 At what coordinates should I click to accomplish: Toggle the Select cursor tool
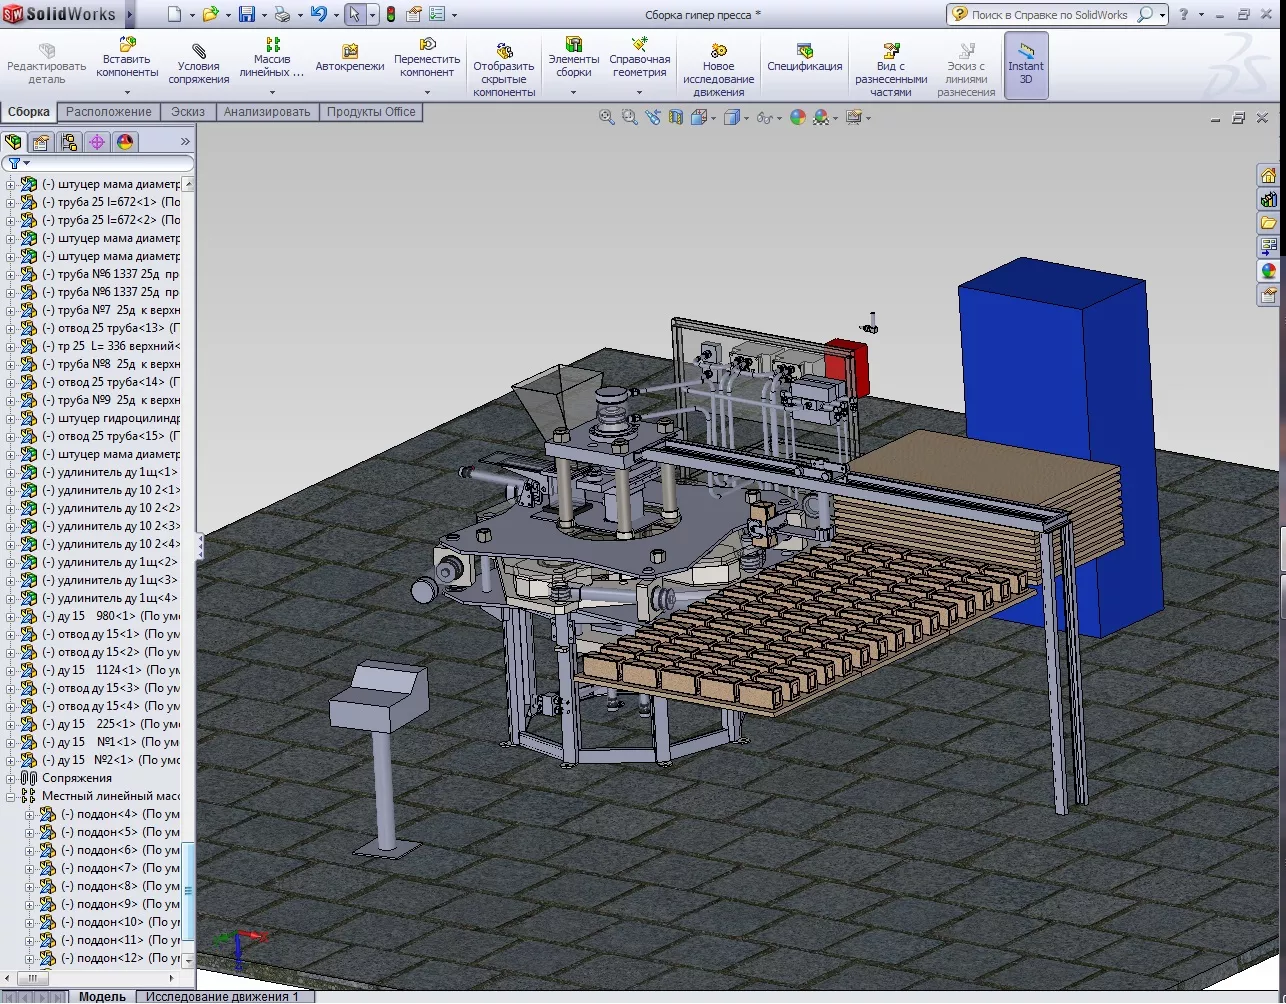tap(354, 15)
